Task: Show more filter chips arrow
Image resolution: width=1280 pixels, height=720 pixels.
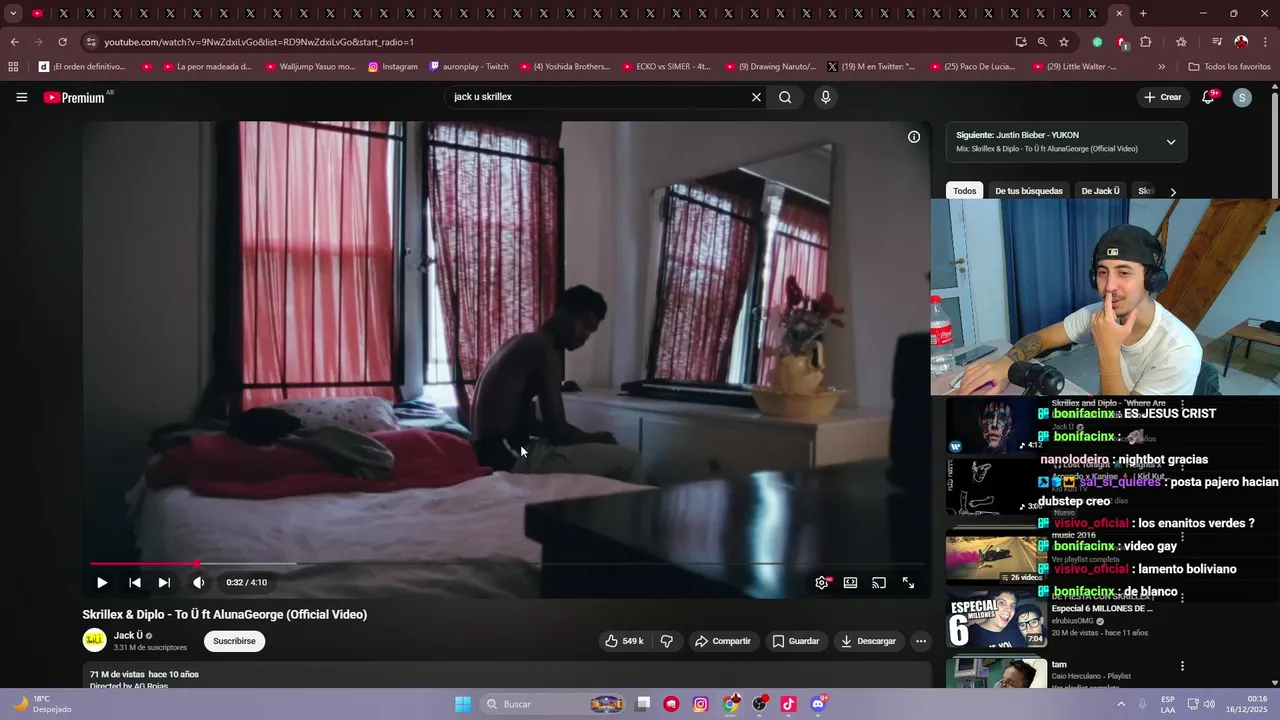Action: [1173, 192]
